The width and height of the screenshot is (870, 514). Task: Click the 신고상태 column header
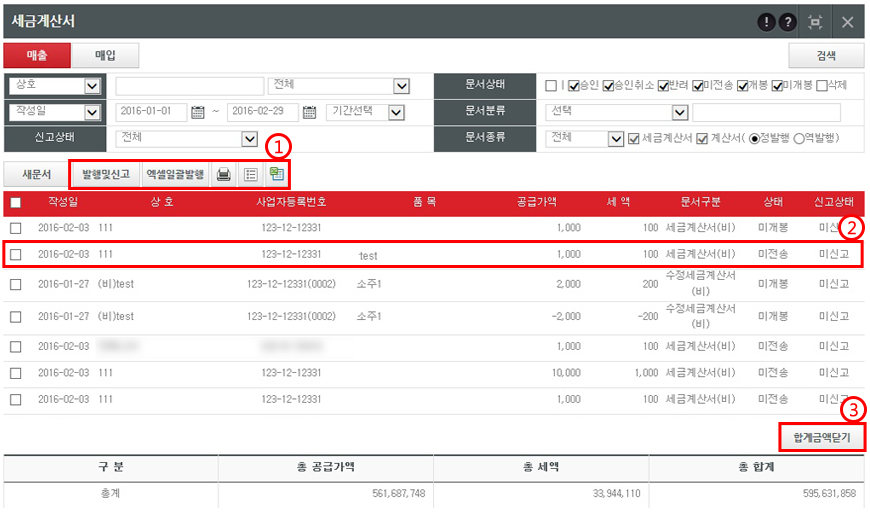pyautogui.click(x=833, y=202)
